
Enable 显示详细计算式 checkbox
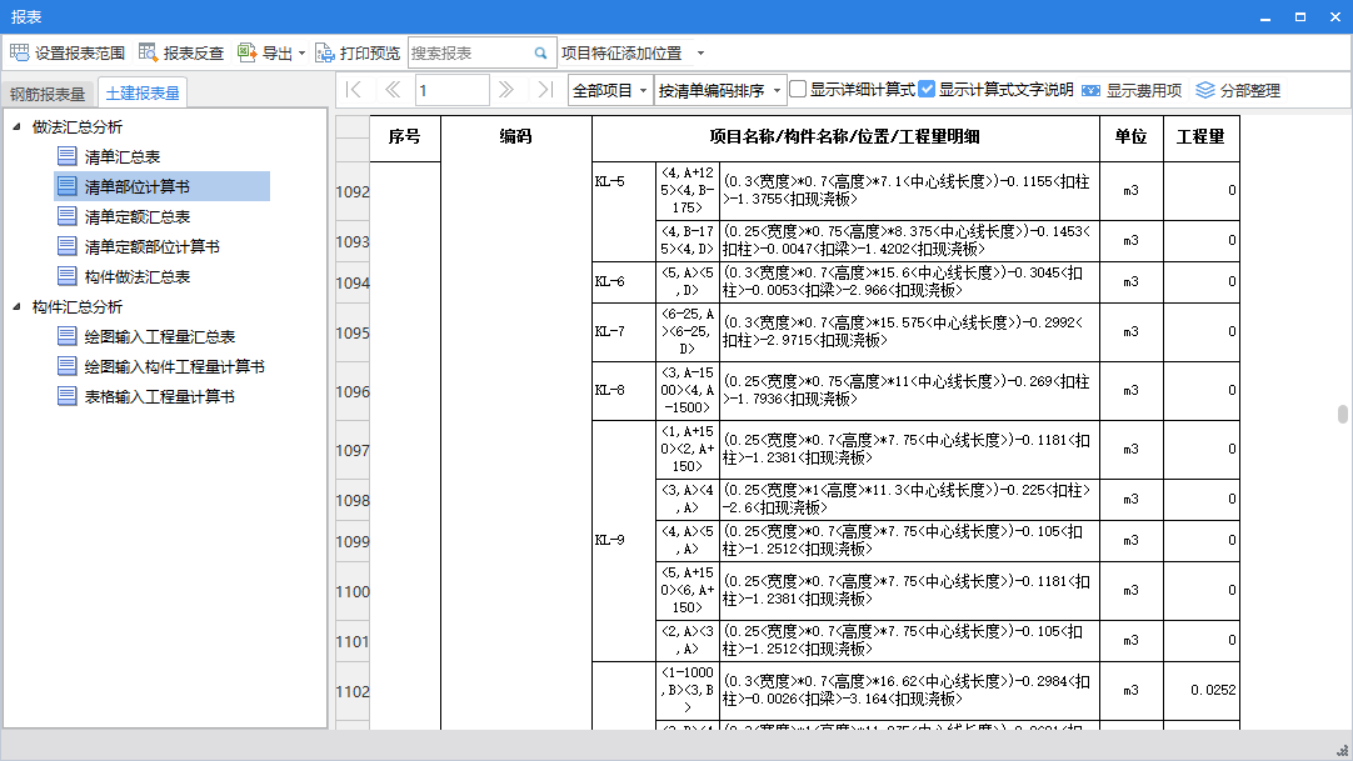[798, 89]
